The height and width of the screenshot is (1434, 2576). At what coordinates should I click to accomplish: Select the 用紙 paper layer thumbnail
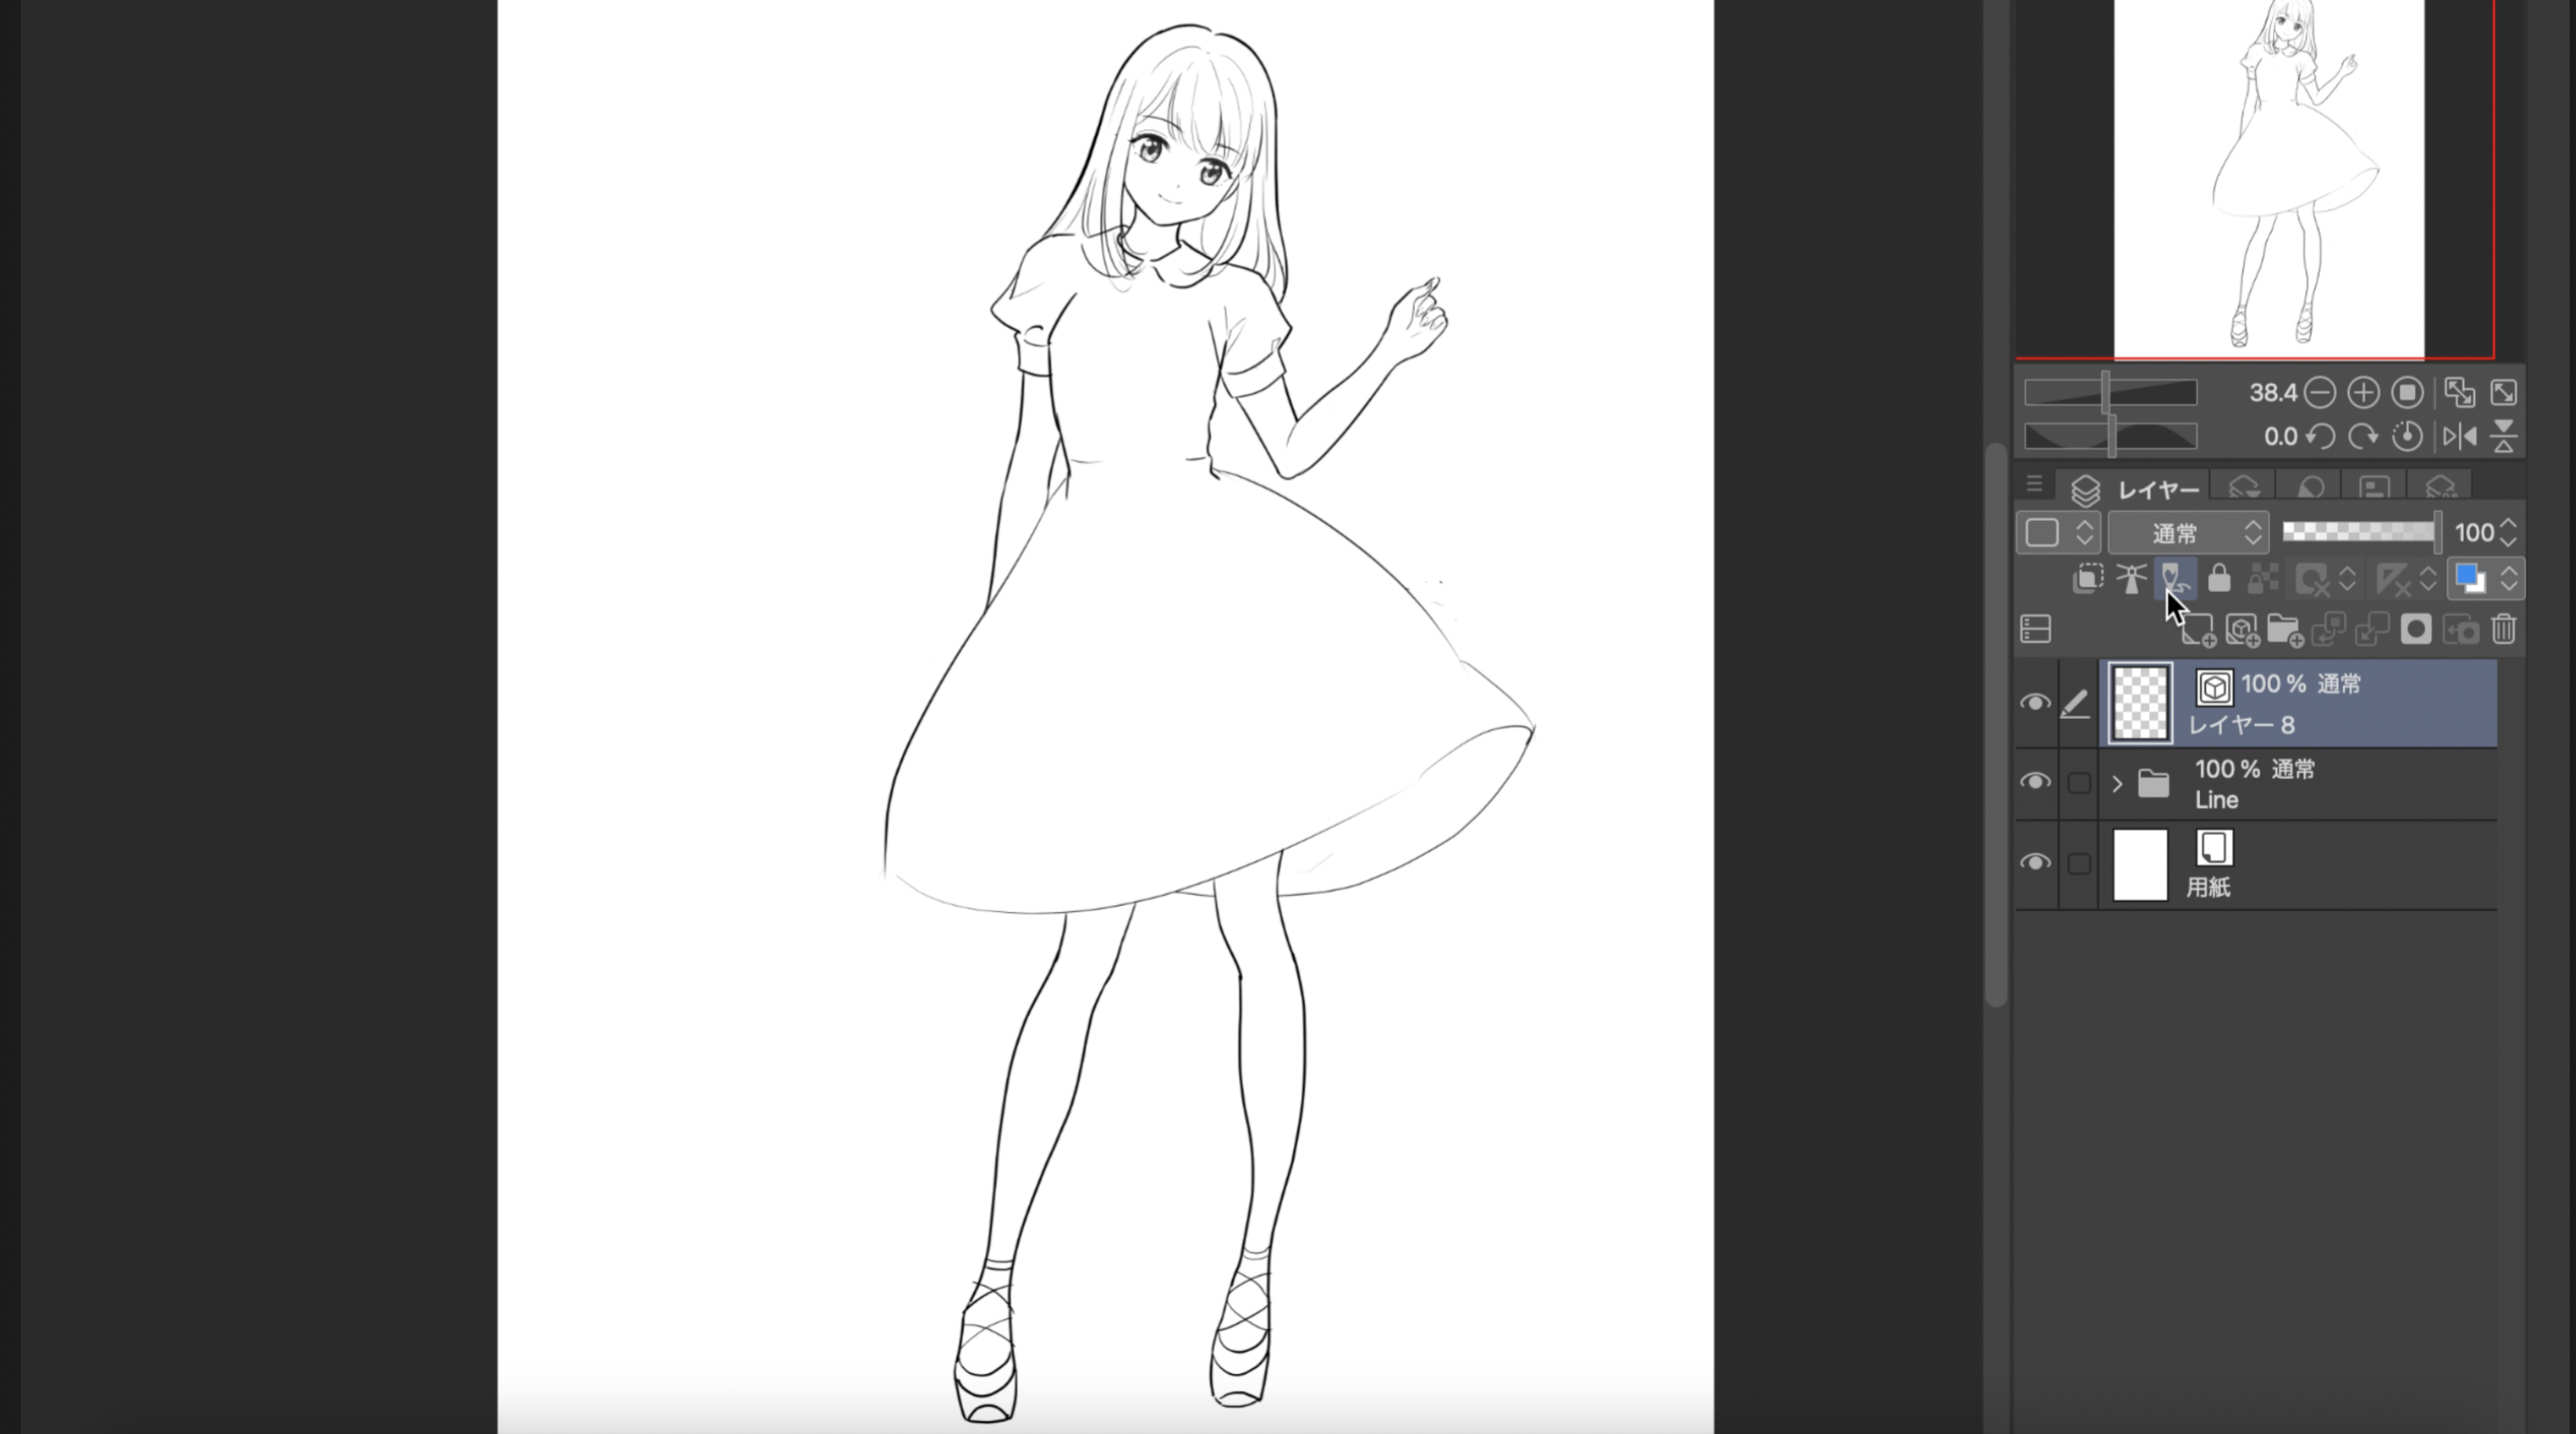coord(2140,866)
